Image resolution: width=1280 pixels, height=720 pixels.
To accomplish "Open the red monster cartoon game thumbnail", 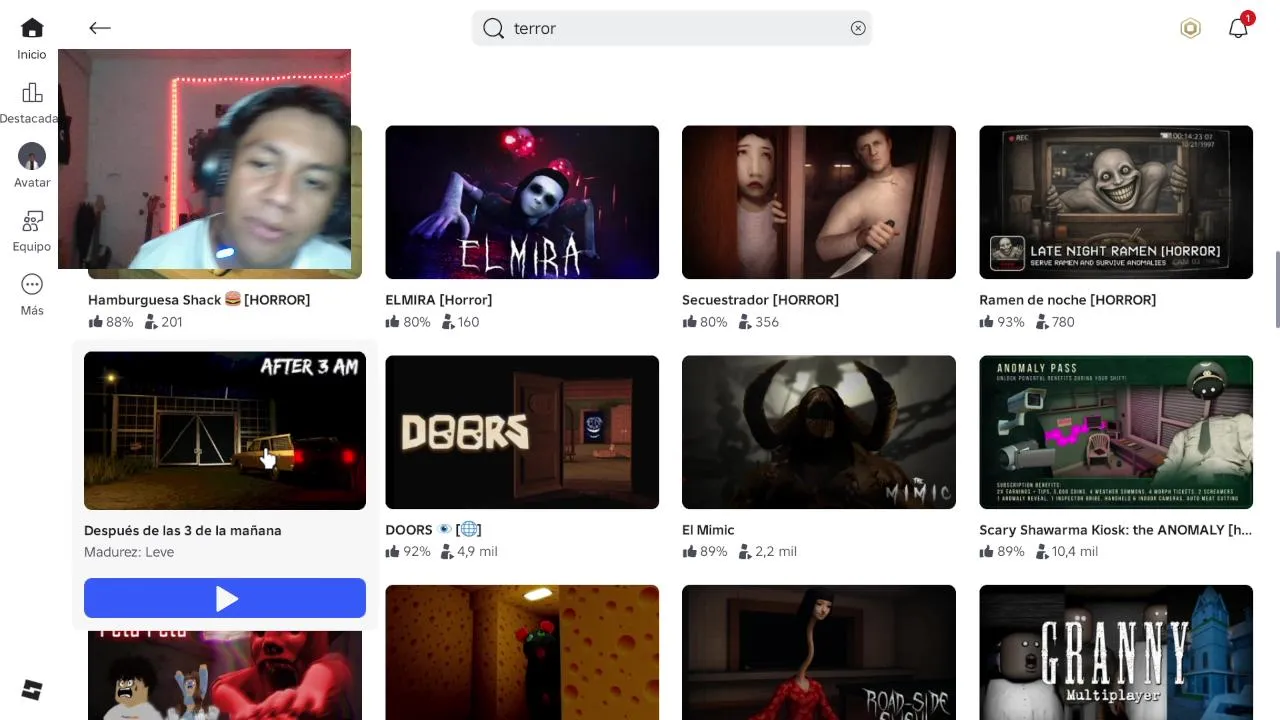I will 225,675.
